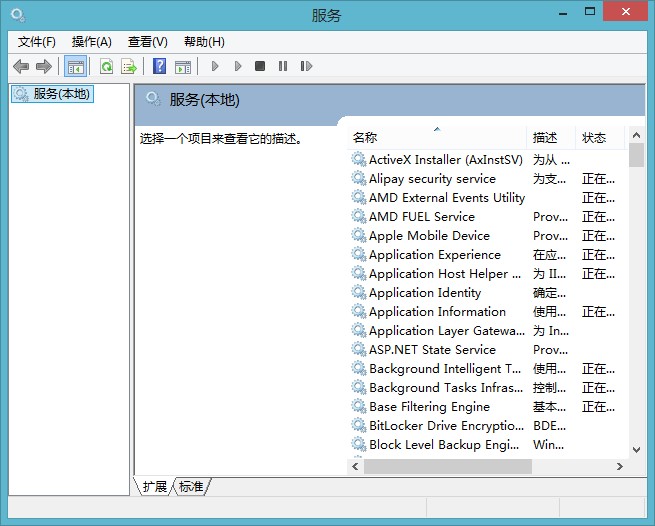This screenshot has width=655, height=526.
Task: Click the Back arrow toolbar icon
Action: coord(21,66)
